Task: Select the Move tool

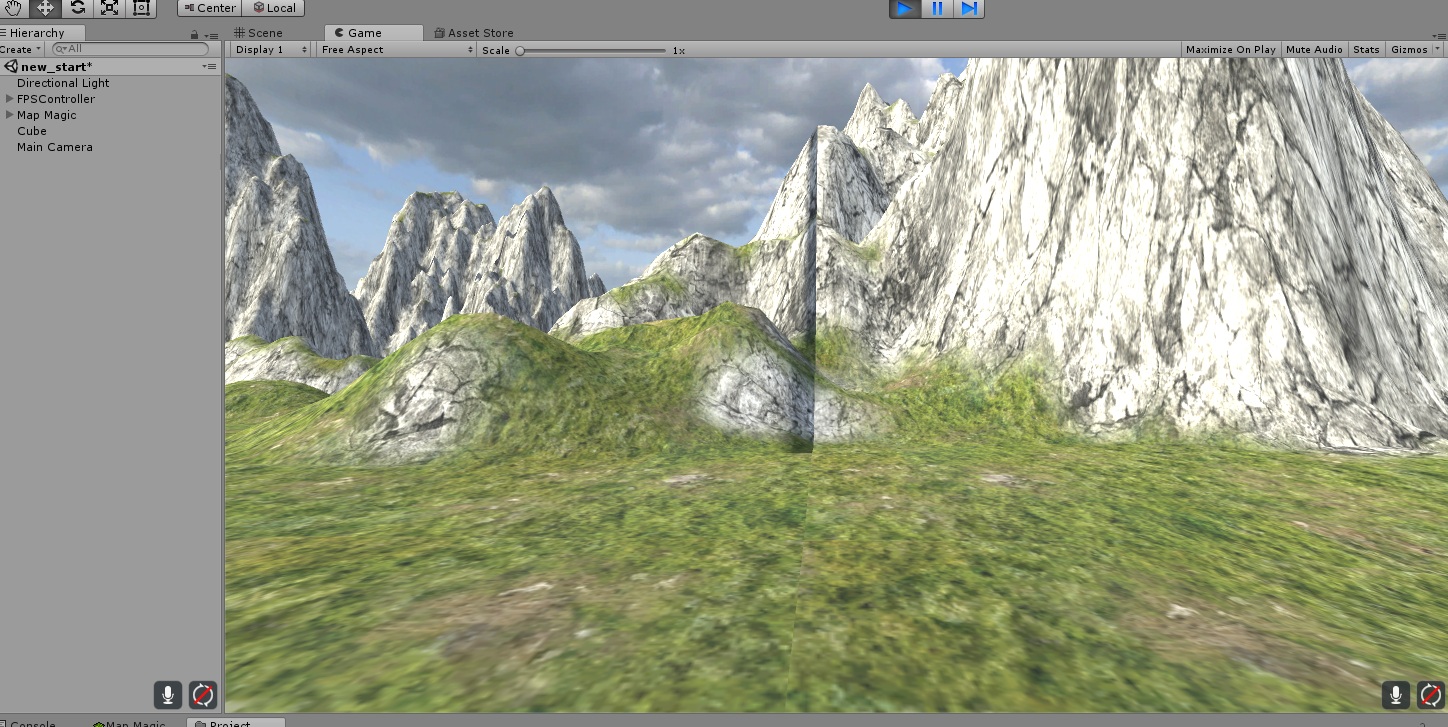Action: (x=43, y=8)
